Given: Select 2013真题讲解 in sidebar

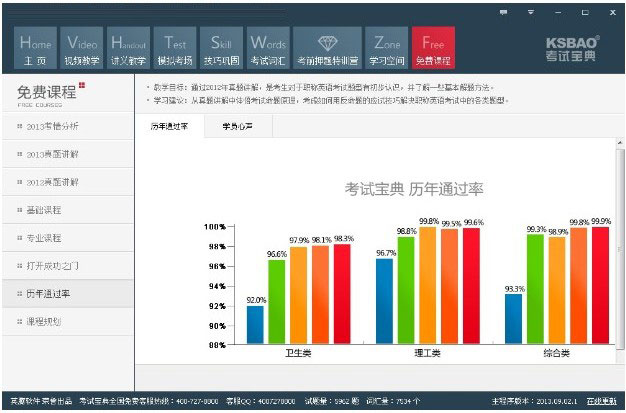Looking at the screenshot, I should 68,154.
